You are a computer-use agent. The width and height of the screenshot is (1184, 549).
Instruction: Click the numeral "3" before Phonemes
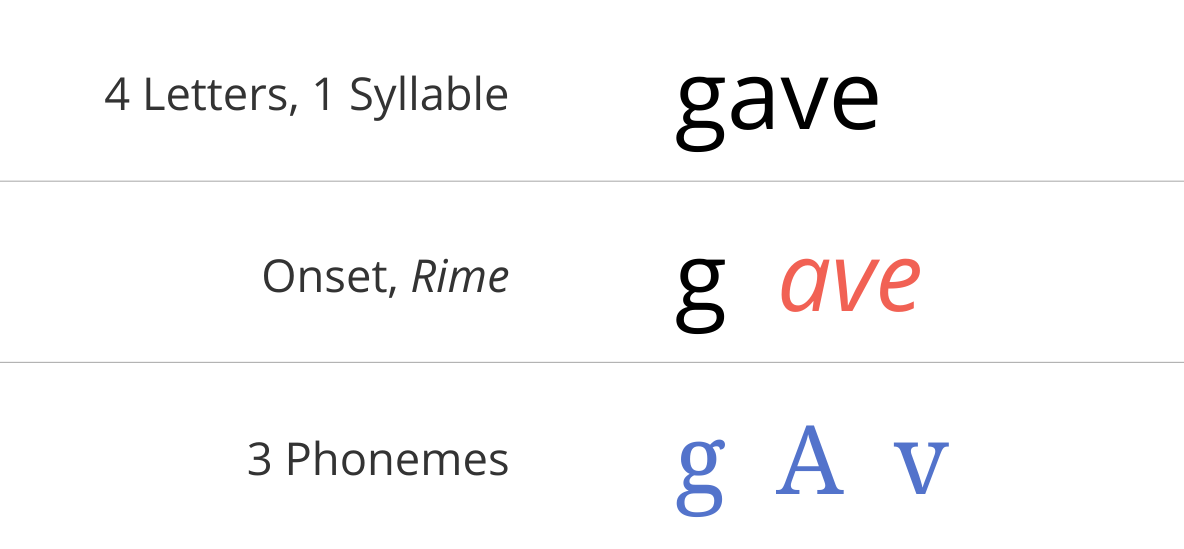(259, 460)
